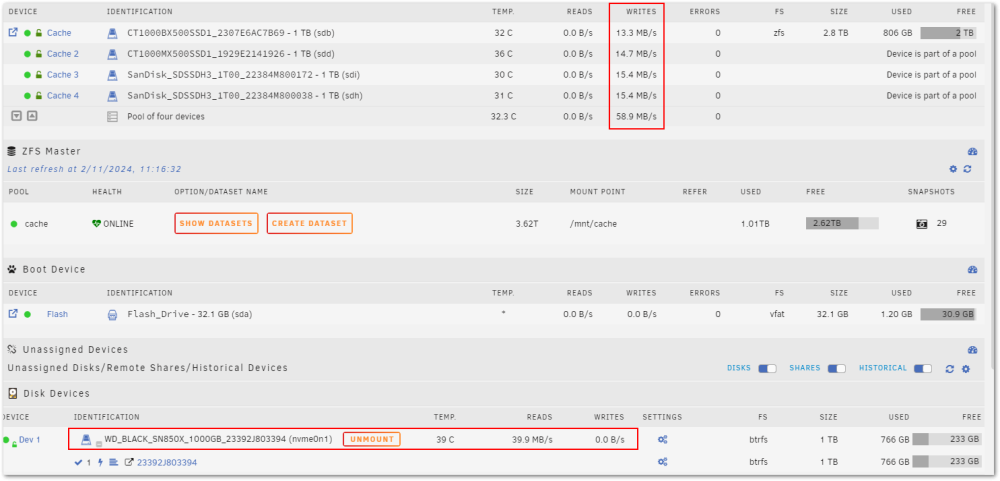Screen dimensions: 1000x481
Task: Open the Cache 4 device link
Action: [63, 96]
